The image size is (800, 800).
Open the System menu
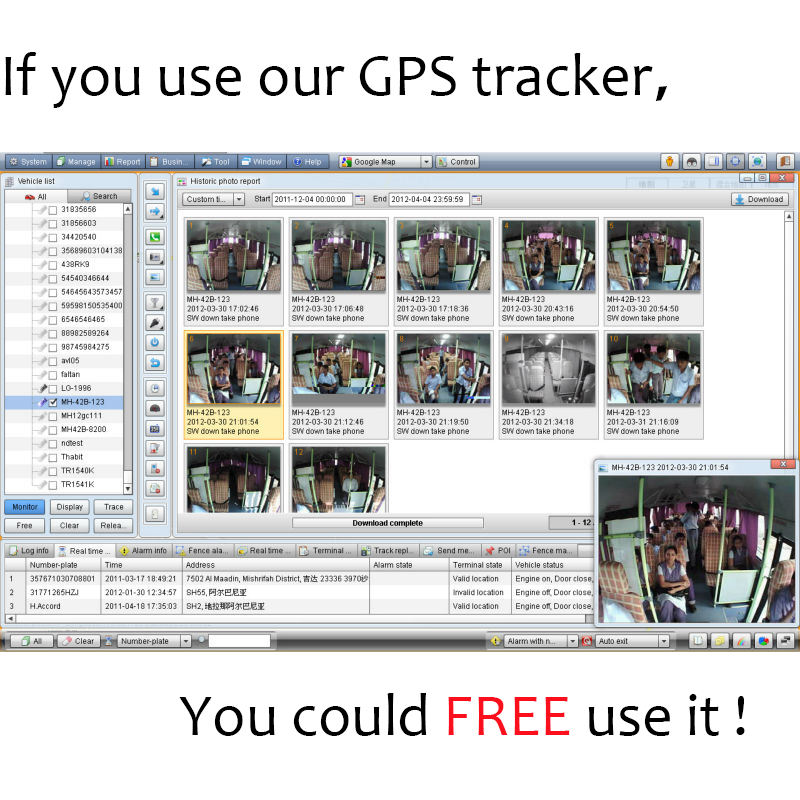tap(29, 162)
